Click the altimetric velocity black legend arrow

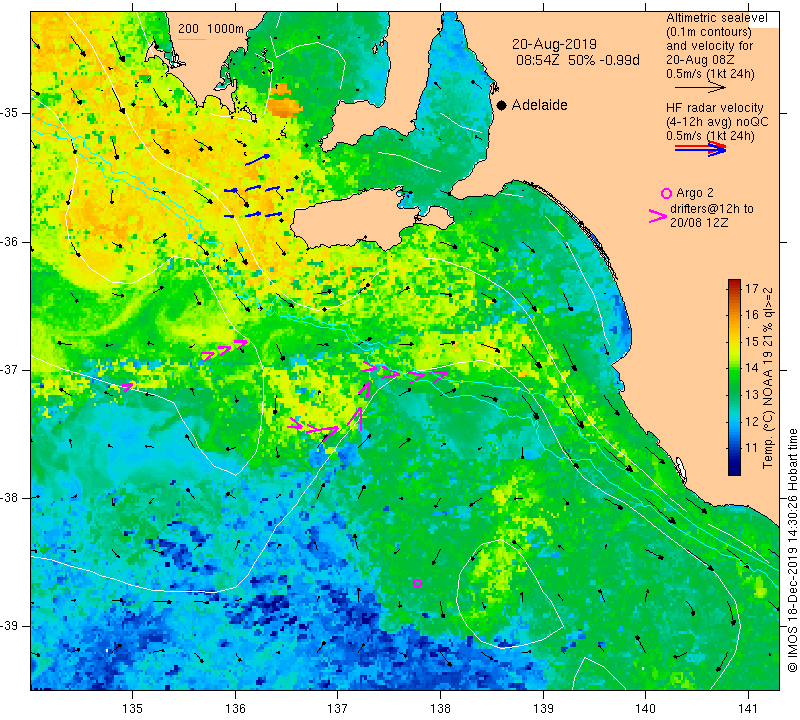[x=700, y=88]
